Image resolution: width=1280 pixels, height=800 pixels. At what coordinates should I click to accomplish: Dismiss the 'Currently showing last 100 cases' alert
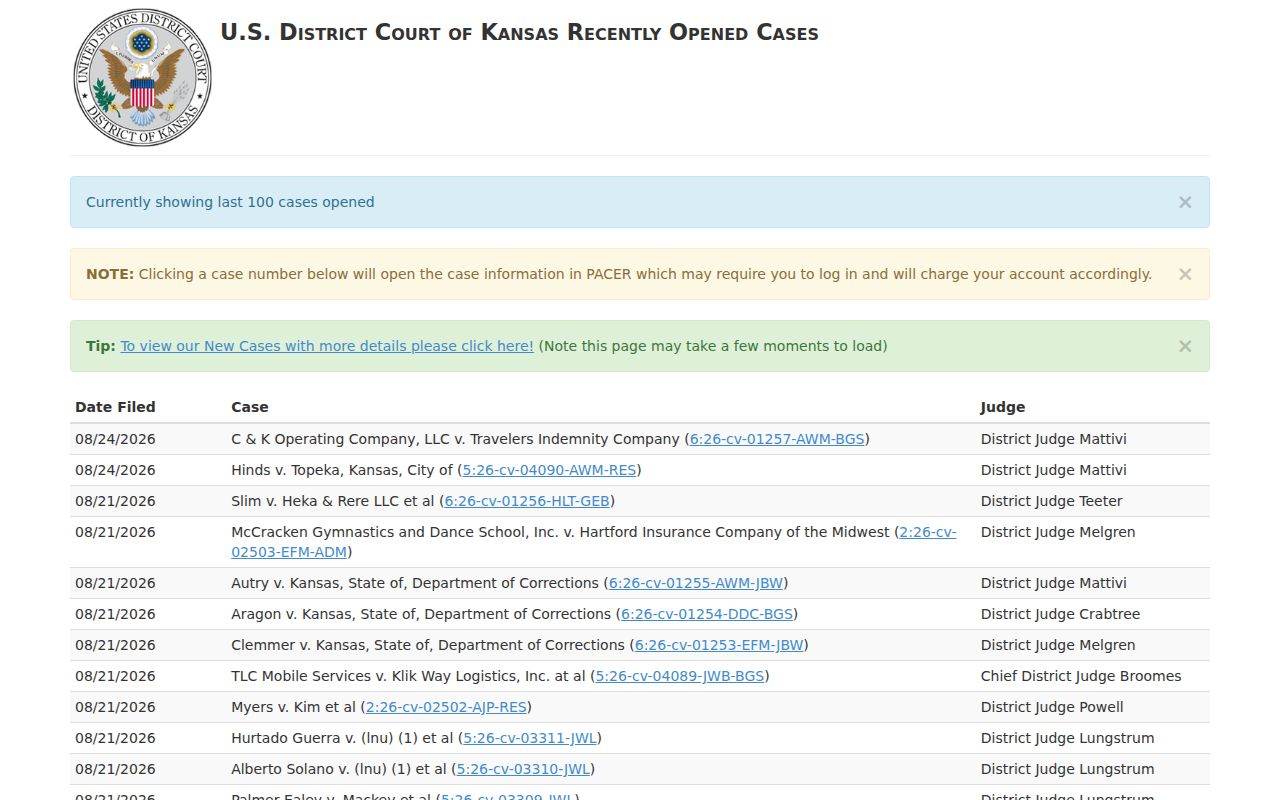point(1185,202)
